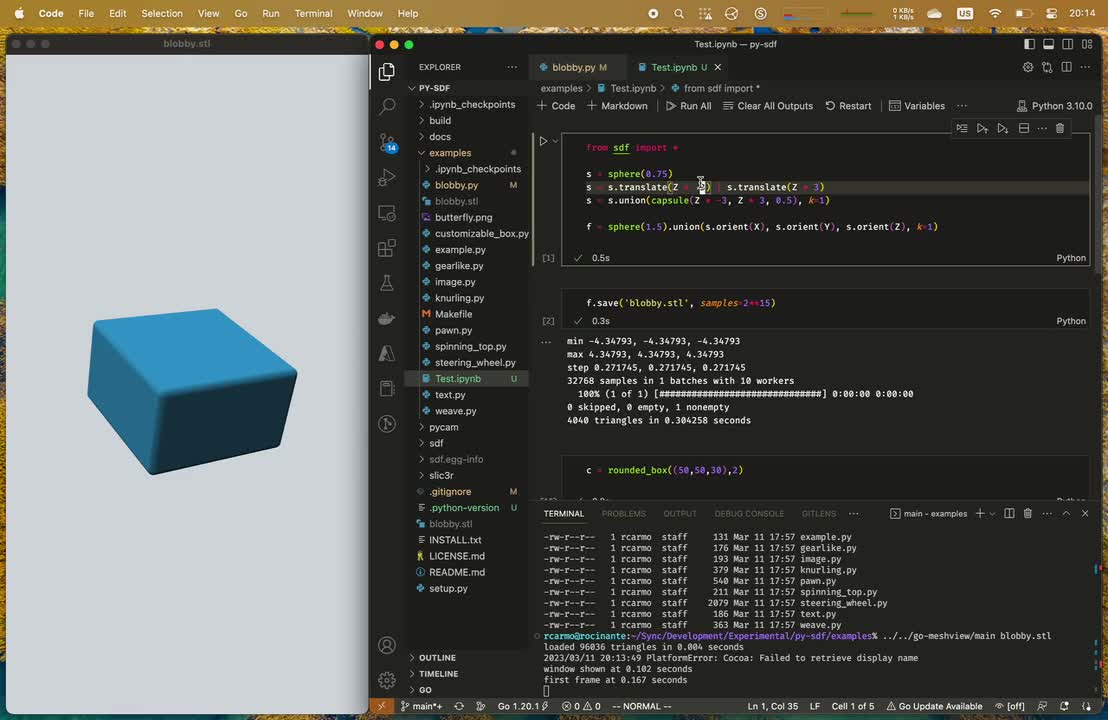
Task: Click Go Update Available in status bar
Action: pyautogui.click(x=934, y=706)
